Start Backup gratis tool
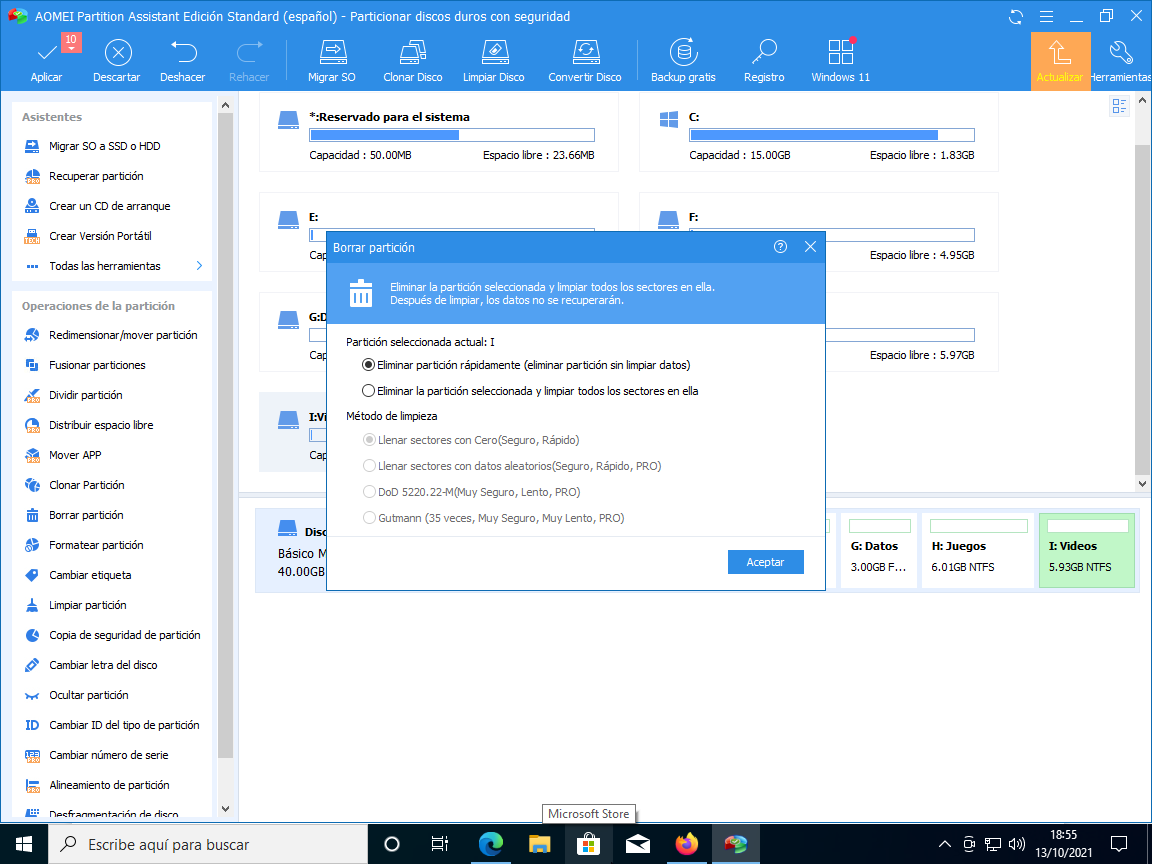The width and height of the screenshot is (1152, 864). pos(683,61)
